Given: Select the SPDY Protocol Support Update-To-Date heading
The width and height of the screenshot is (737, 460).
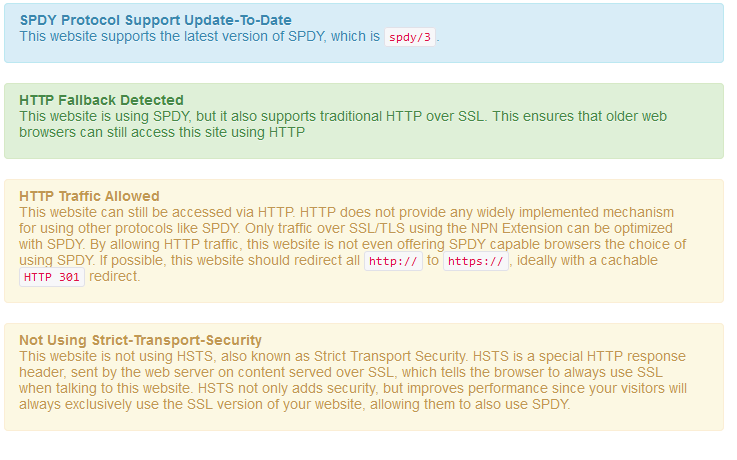Looking at the screenshot, I should click(x=156, y=20).
